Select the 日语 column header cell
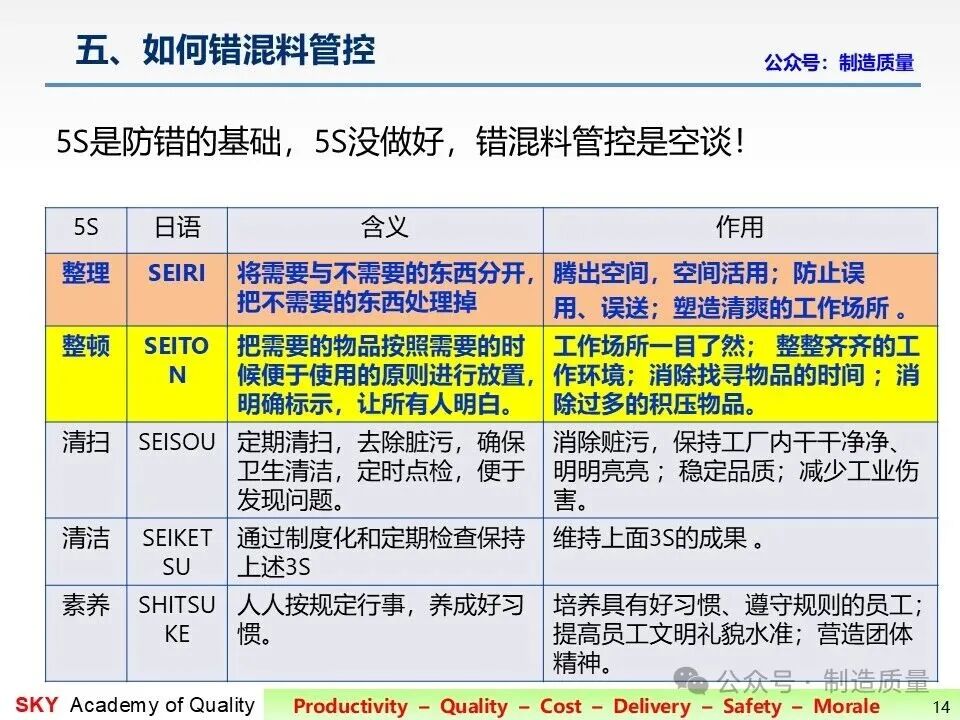The height and width of the screenshot is (720, 960). 177,229
